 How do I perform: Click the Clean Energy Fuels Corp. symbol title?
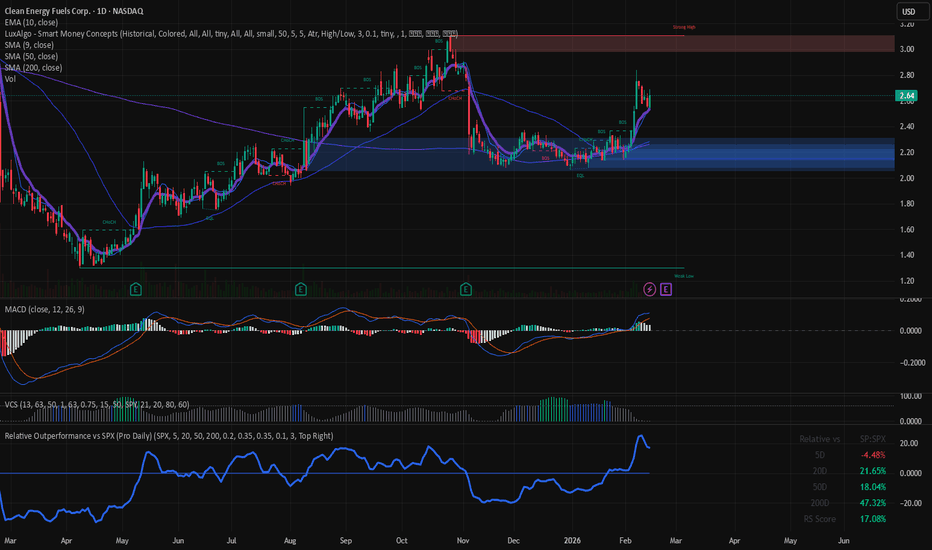[74, 11]
